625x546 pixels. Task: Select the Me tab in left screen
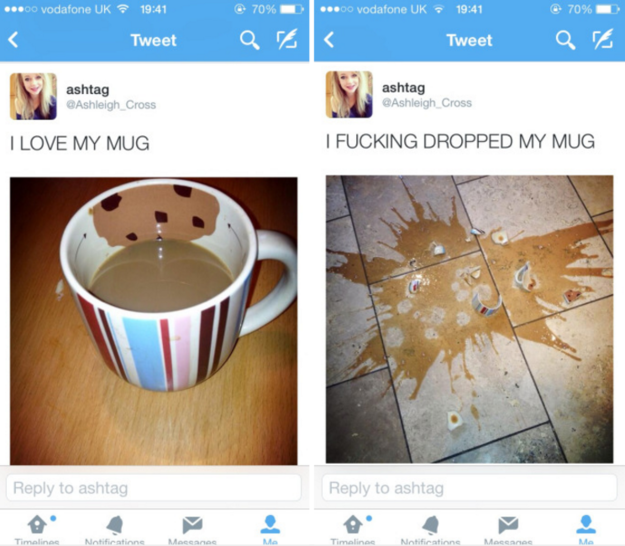(270, 530)
